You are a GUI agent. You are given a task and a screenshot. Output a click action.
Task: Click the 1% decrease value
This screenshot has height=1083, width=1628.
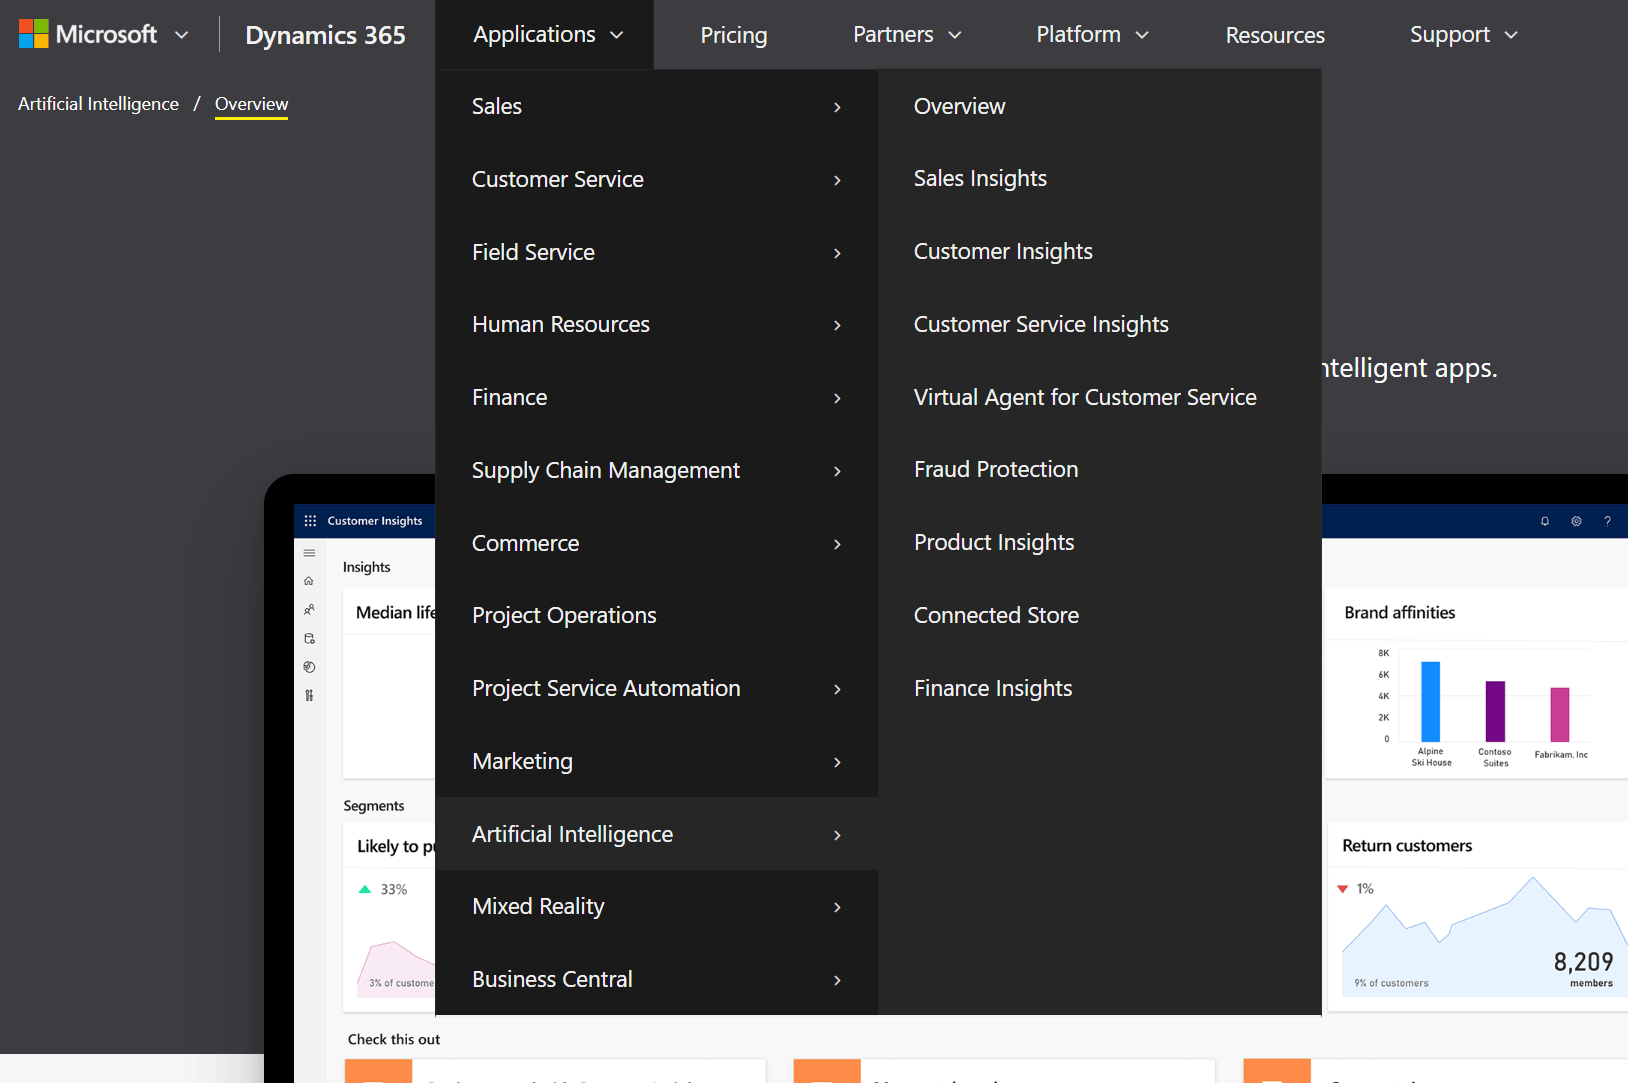coord(1365,889)
